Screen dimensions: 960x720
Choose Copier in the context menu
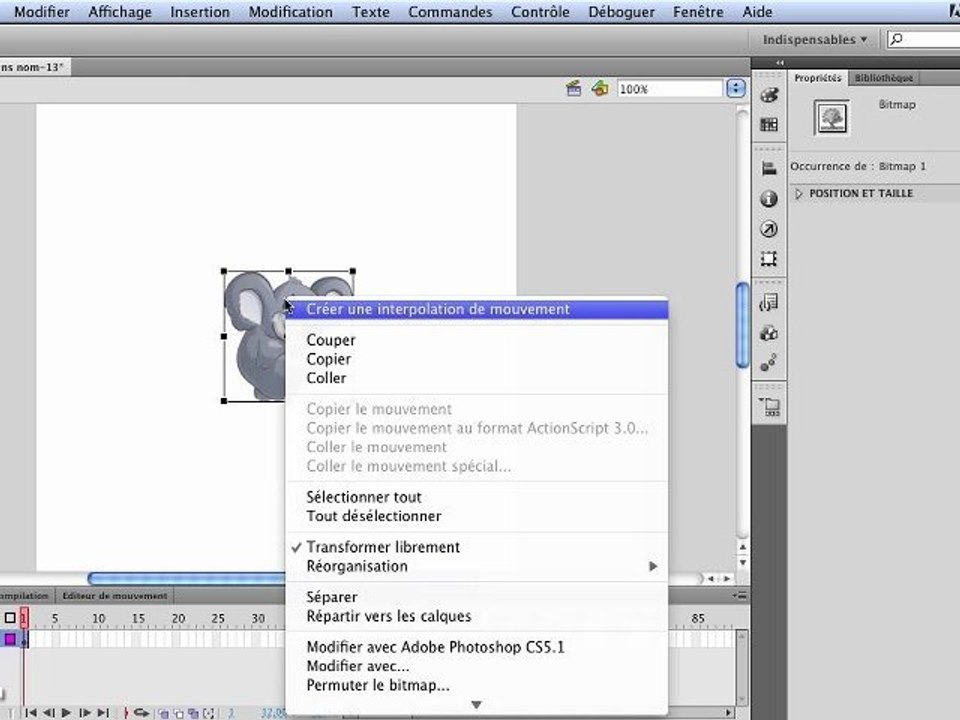pos(477,359)
